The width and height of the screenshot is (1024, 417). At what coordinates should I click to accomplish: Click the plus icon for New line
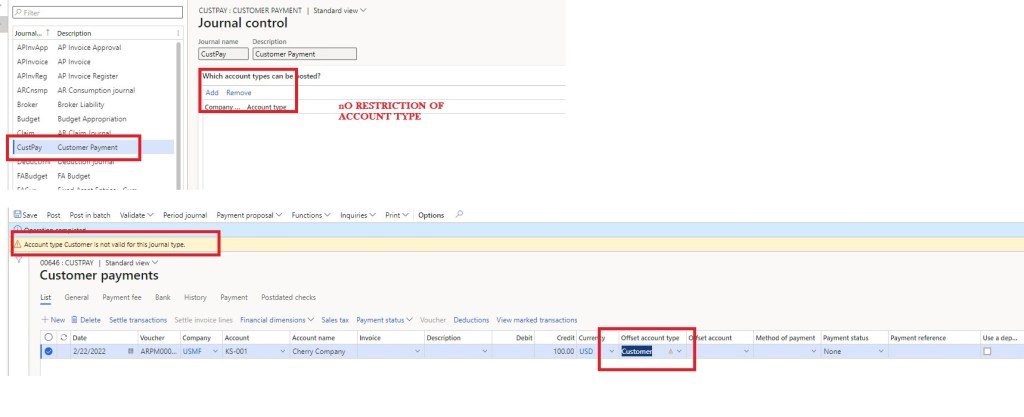click(x=44, y=320)
